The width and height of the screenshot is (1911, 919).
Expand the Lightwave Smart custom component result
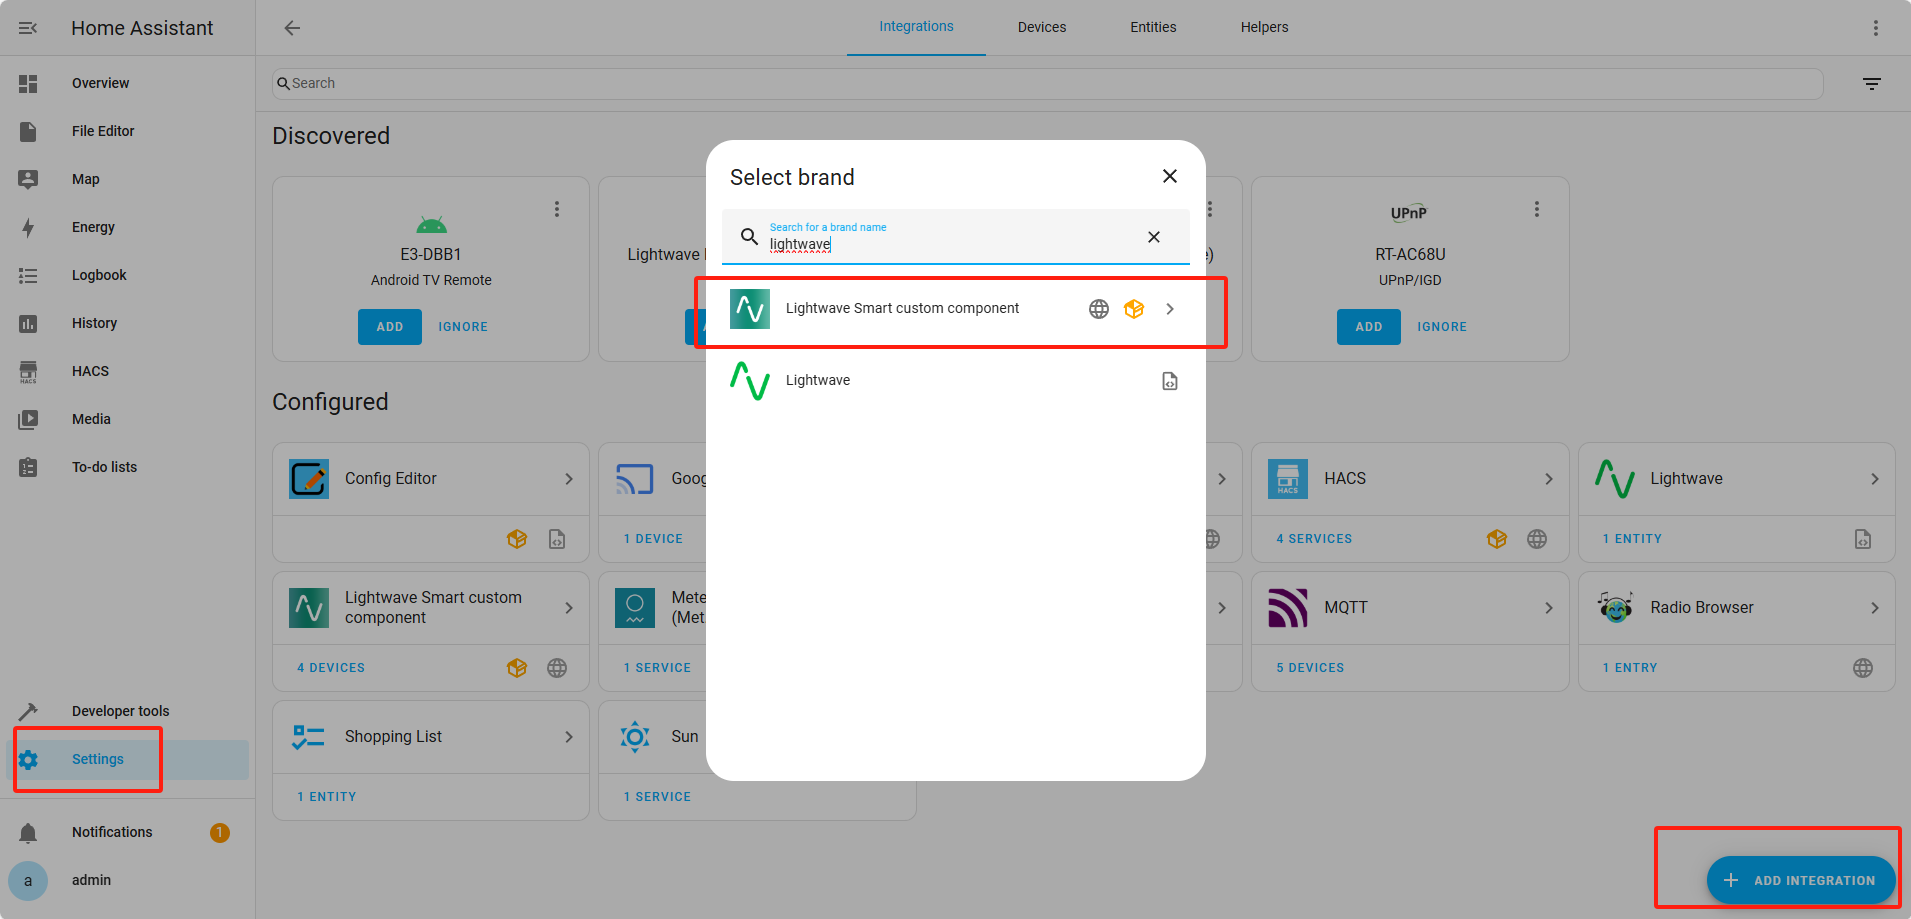click(1169, 309)
